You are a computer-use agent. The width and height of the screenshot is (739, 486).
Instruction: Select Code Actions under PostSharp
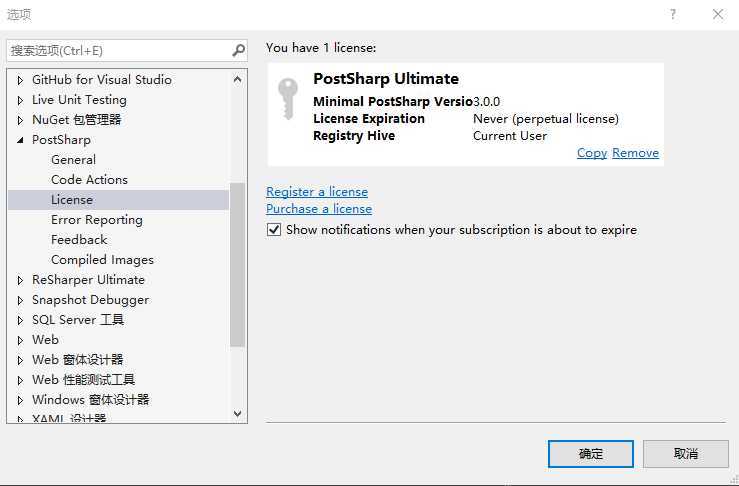[x=90, y=180]
